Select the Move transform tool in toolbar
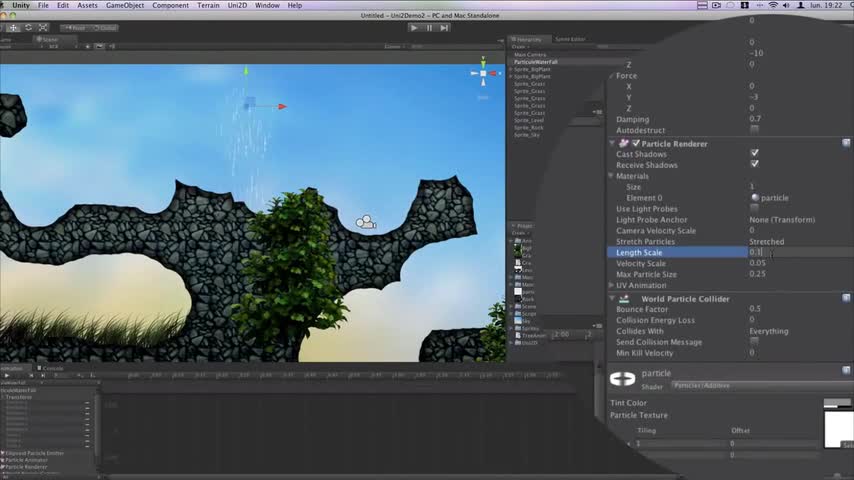 14,28
